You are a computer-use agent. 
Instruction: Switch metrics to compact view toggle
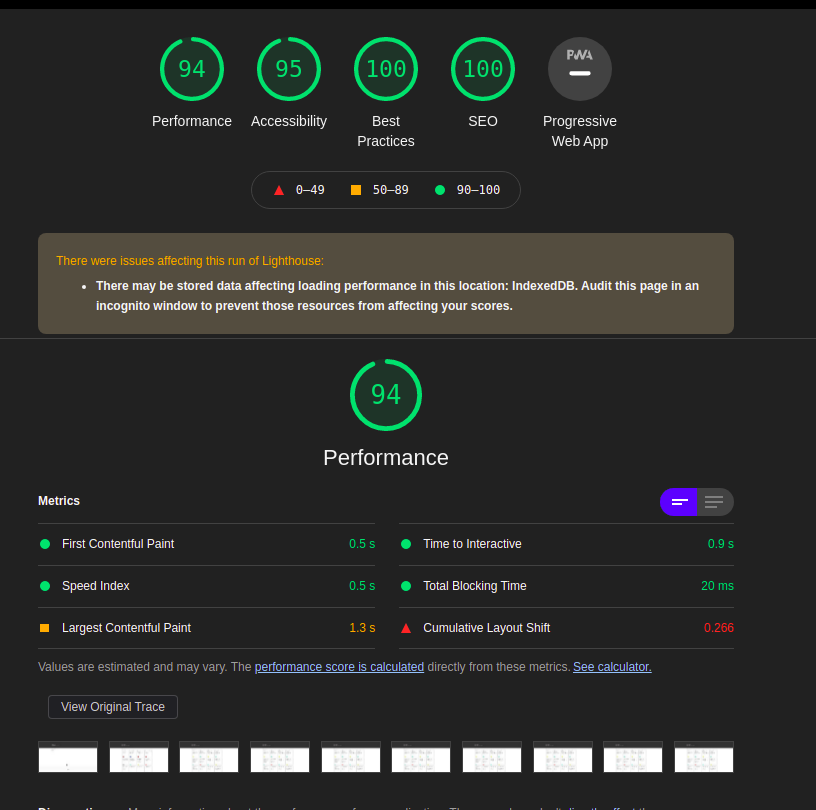[x=679, y=502]
